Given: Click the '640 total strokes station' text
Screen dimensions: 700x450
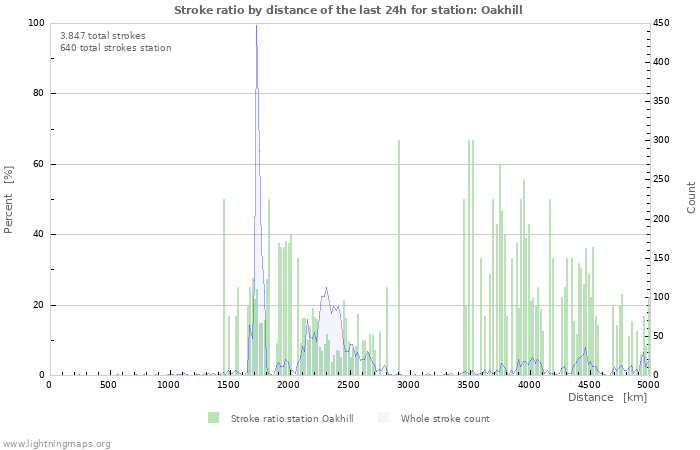Looking at the screenshot, I should (115, 48).
